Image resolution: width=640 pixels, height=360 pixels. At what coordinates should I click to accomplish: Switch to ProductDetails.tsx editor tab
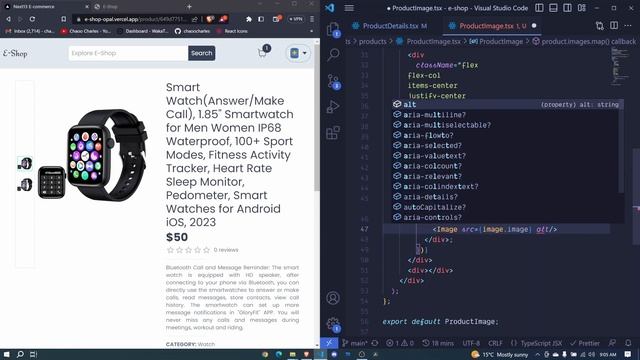click(x=390, y=26)
